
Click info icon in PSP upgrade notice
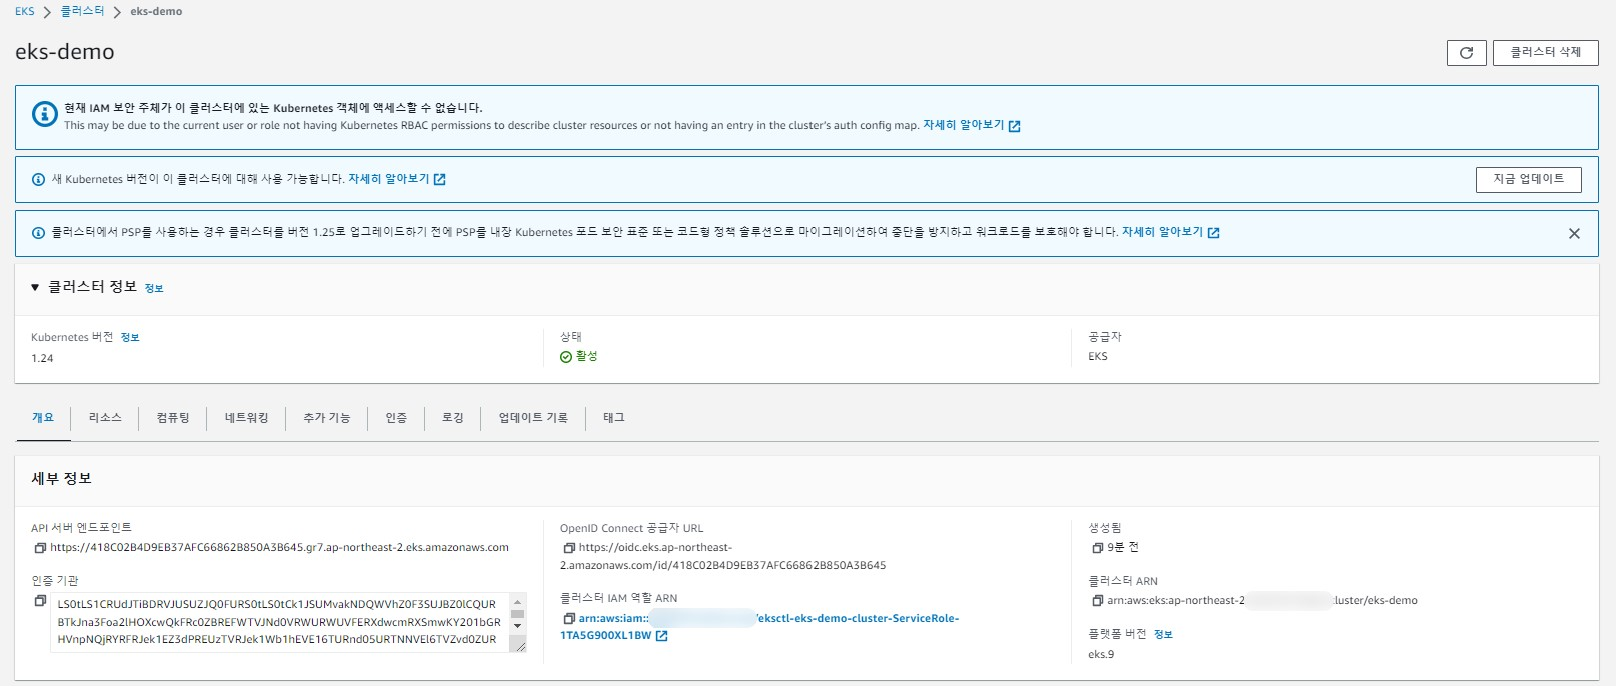38,233
